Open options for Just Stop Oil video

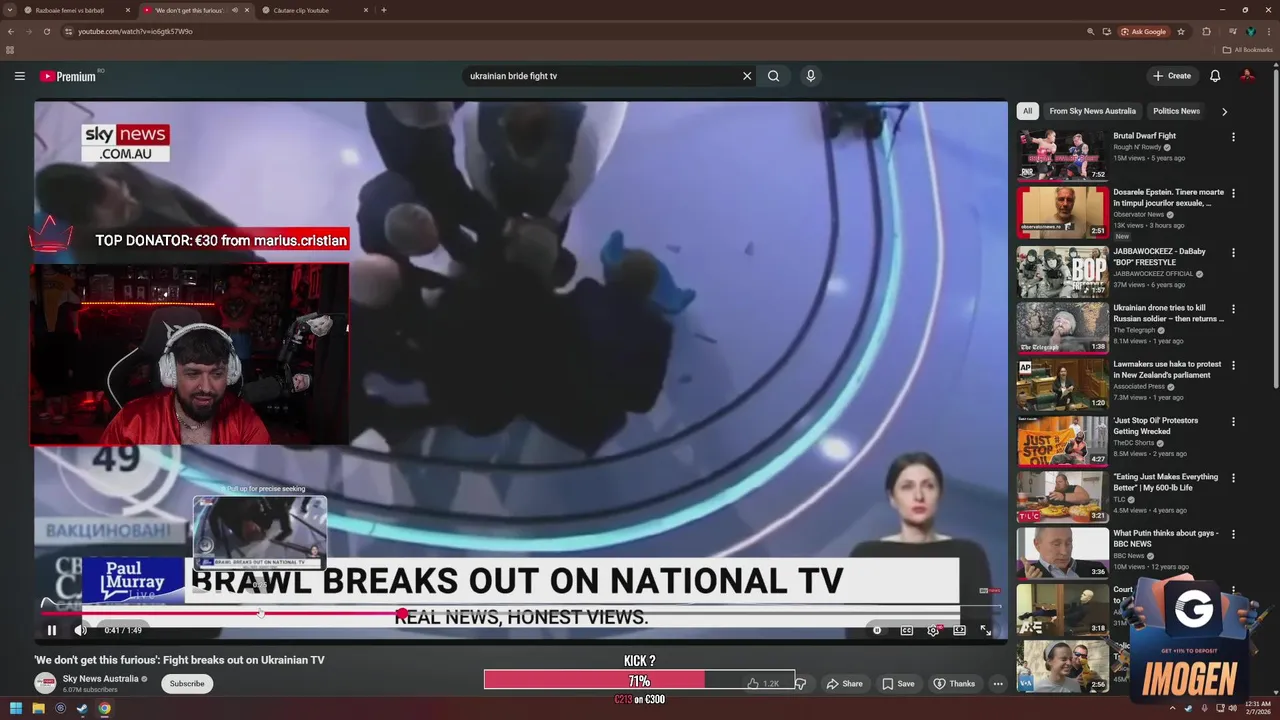[x=1233, y=422]
